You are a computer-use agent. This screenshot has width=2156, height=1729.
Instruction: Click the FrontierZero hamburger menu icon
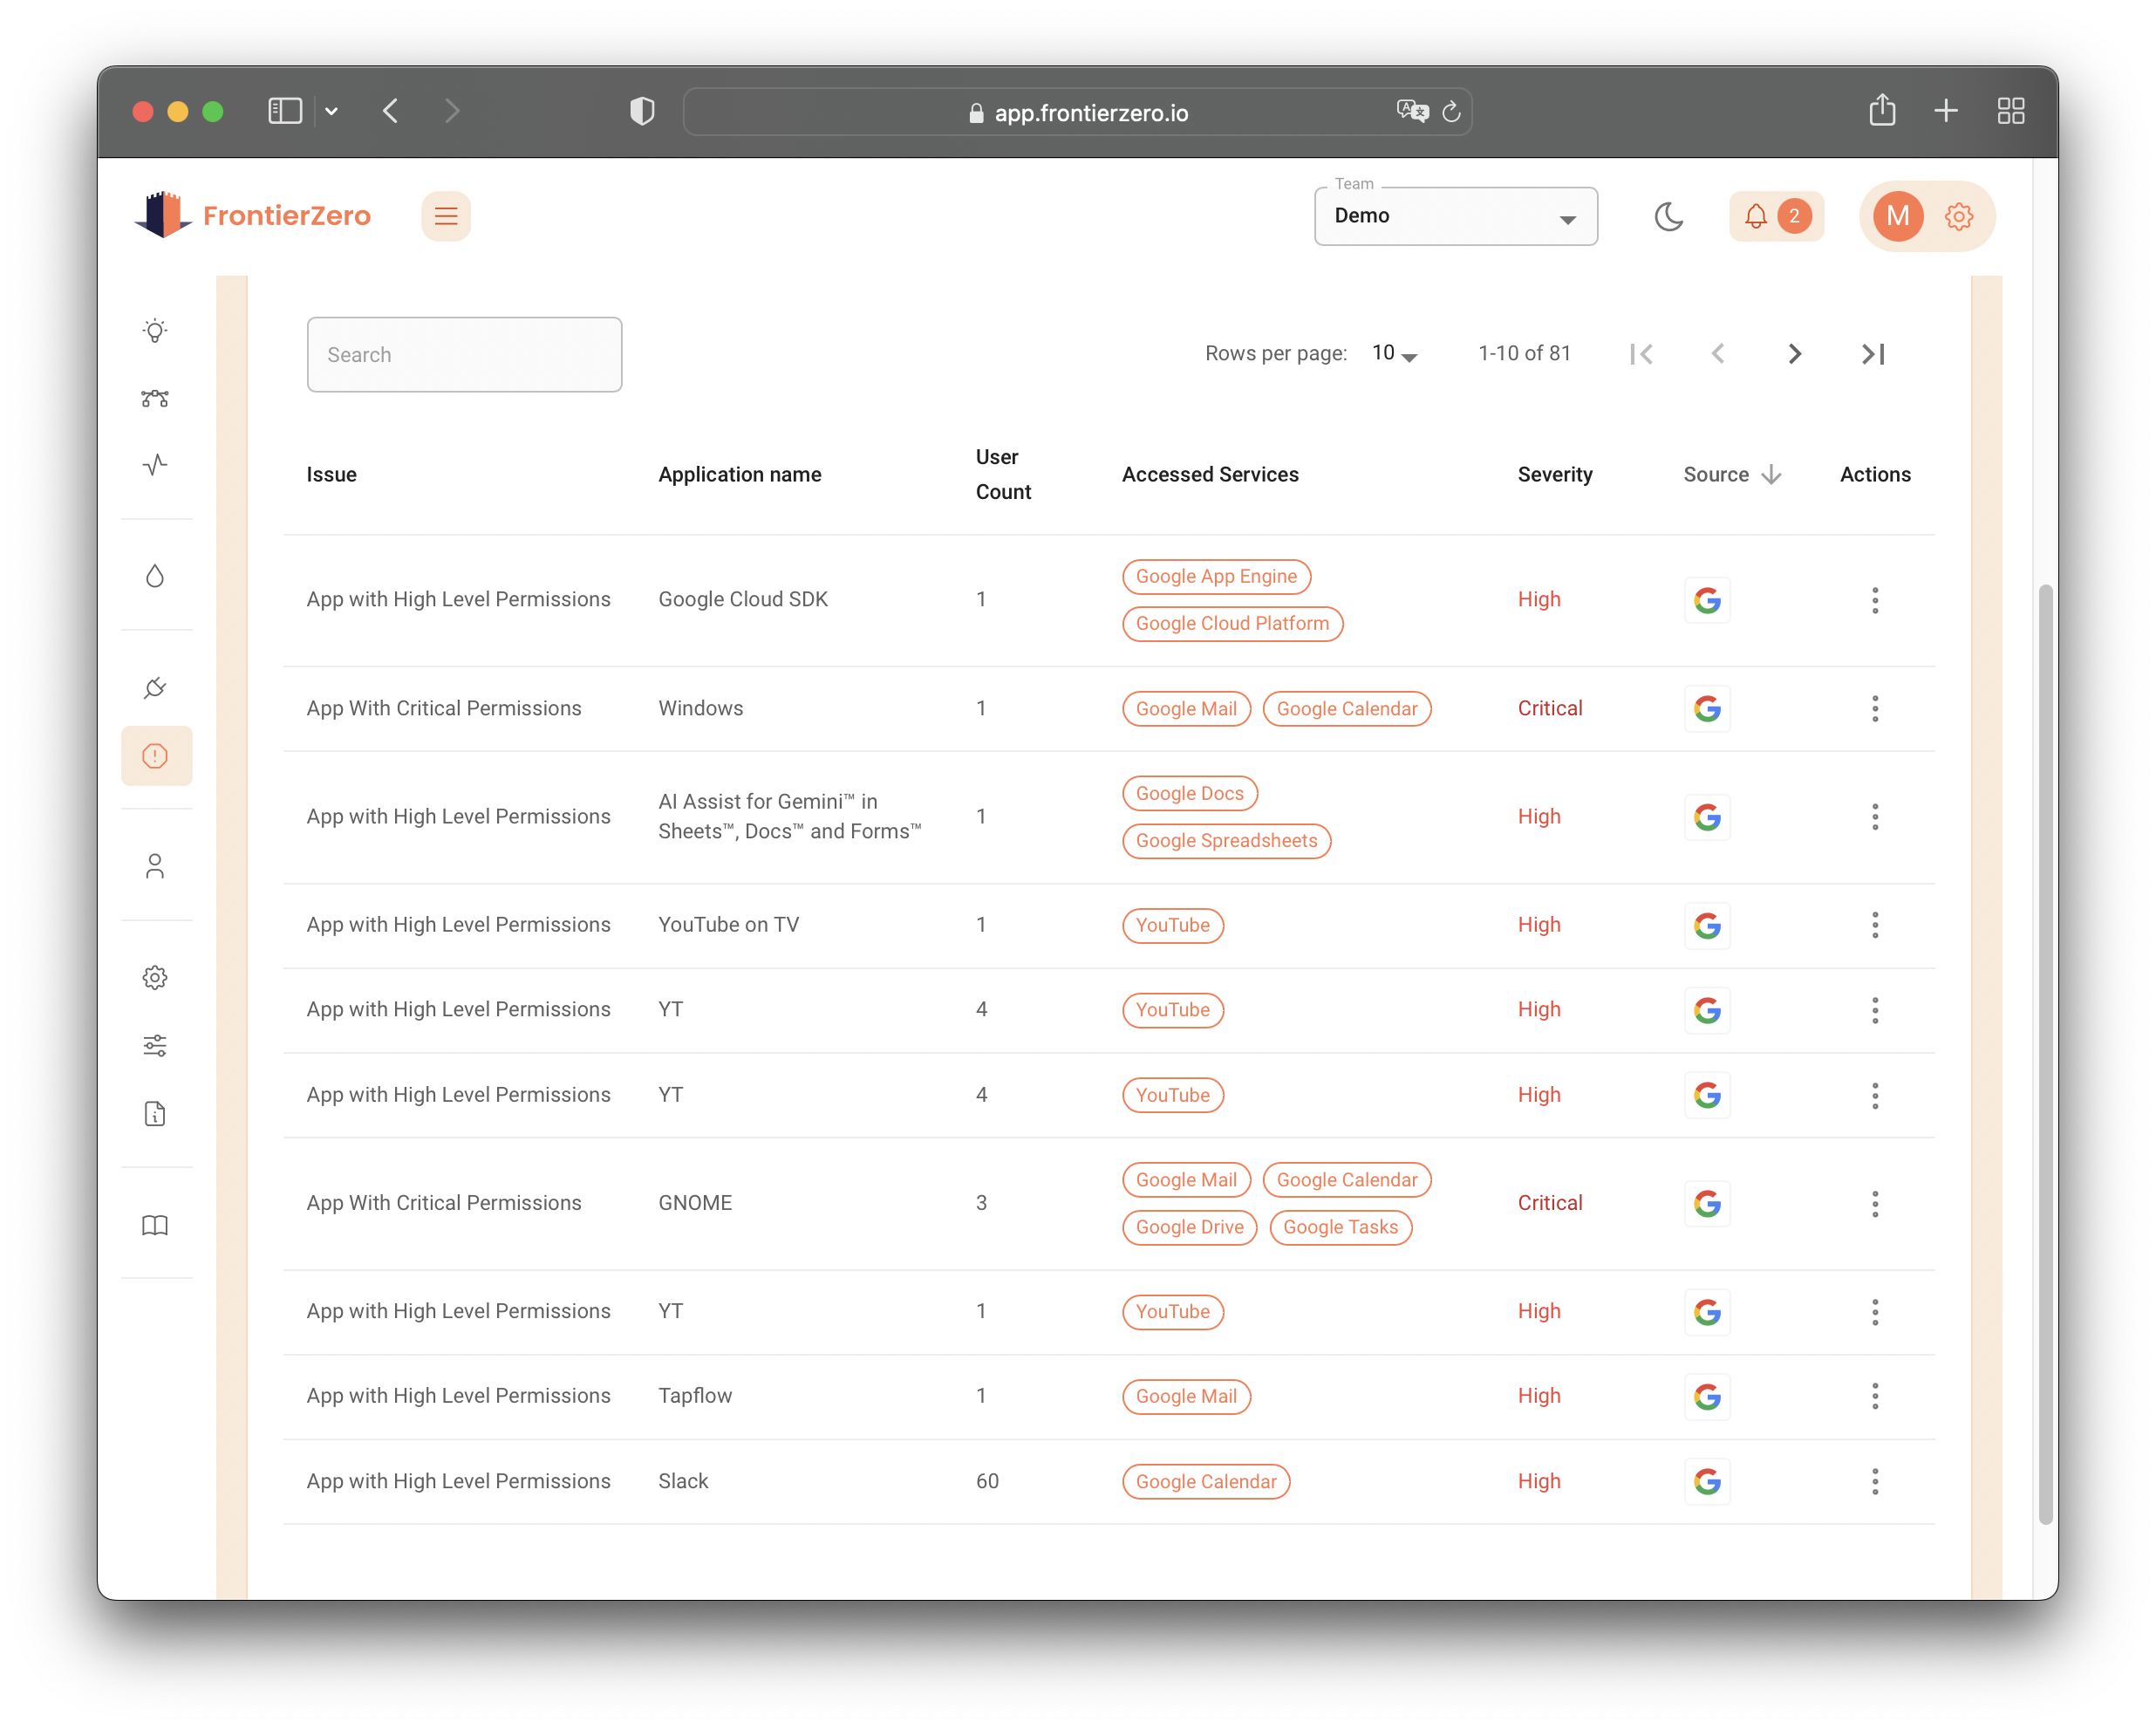[445, 215]
